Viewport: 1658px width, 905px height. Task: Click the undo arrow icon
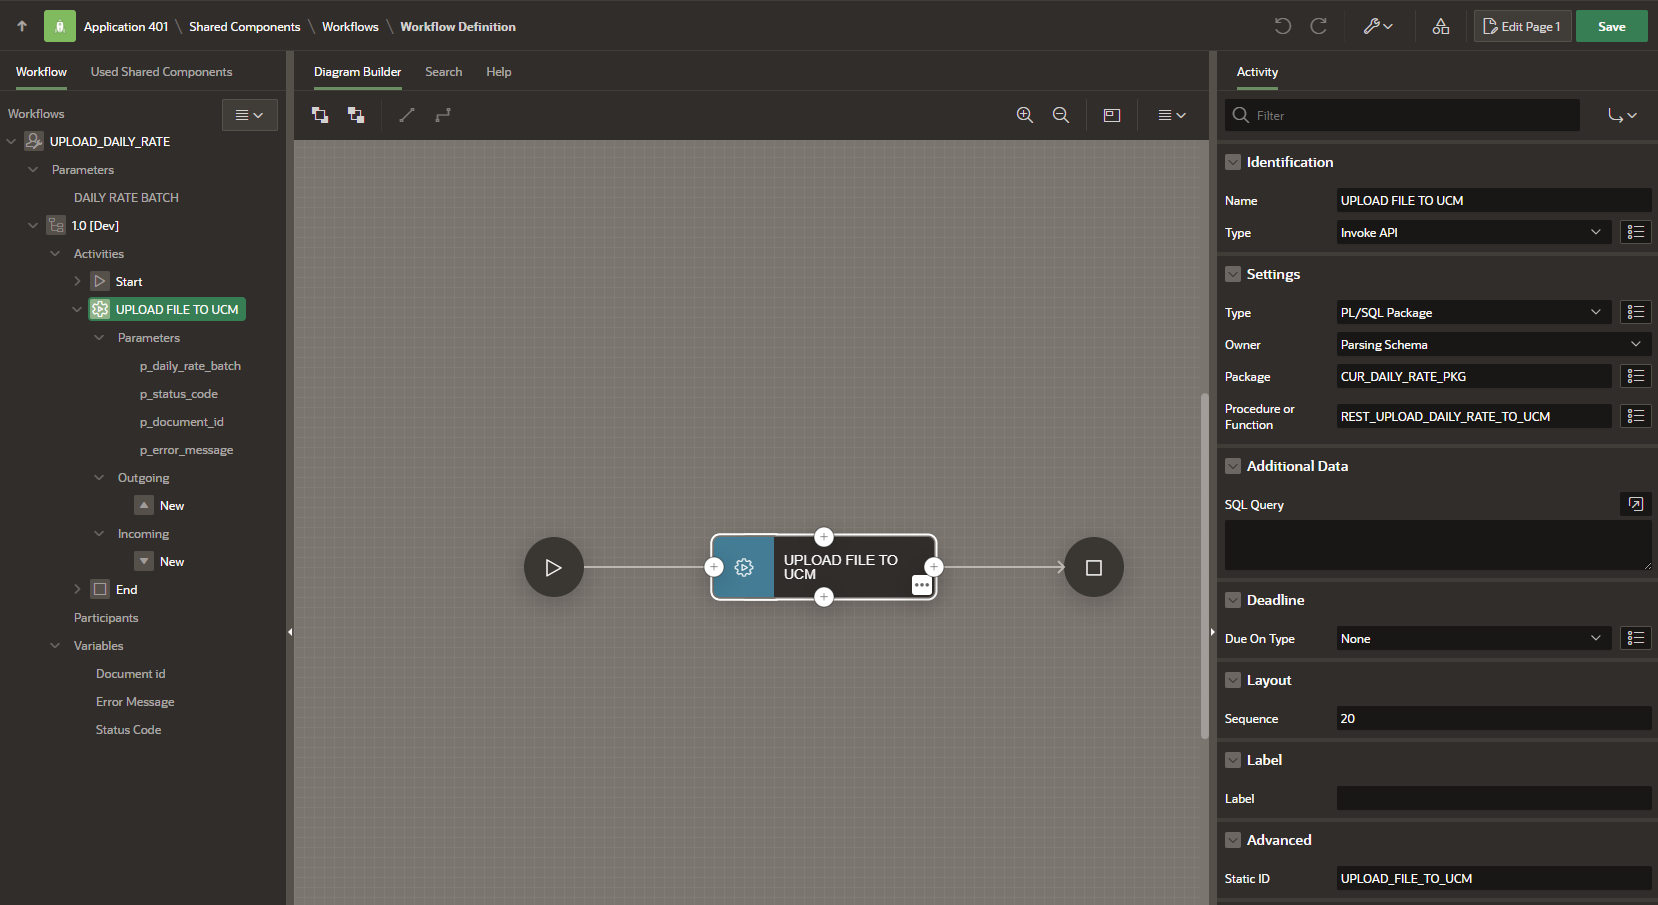[x=1282, y=26]
